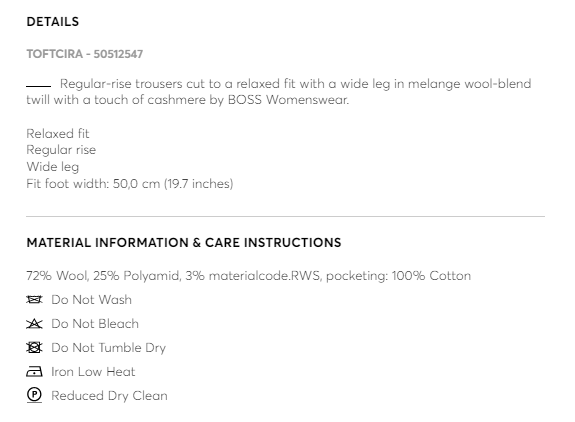This screenshot has width=575, height=422.
Task: Click the Relaxed fit attribute line
Action: coord(58,134)
